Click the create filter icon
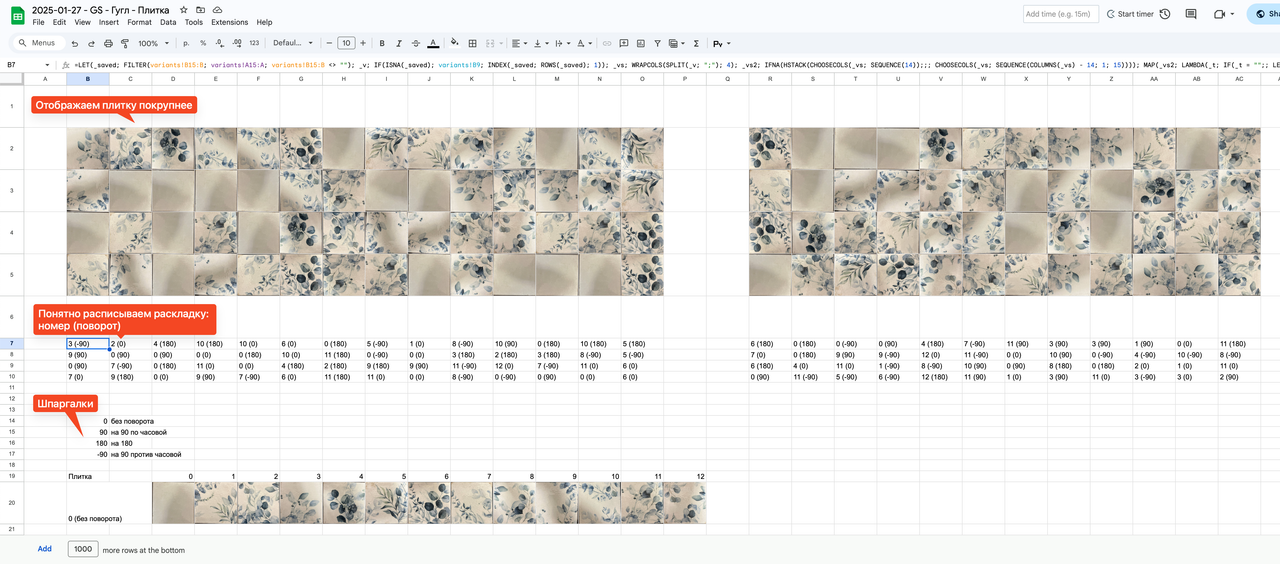This screenshot has height=564, width=1280. 657,43
